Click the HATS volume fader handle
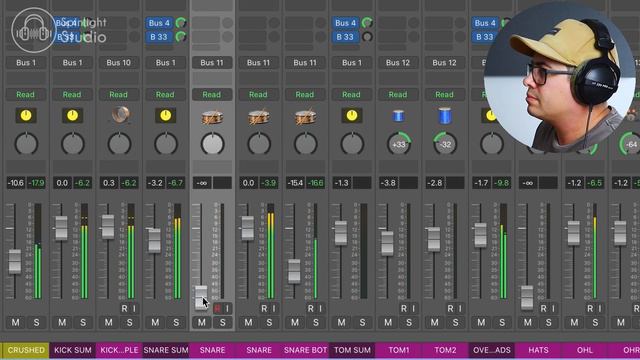The height and width of the screenshot is (360, 640). [x=527, y=297]
